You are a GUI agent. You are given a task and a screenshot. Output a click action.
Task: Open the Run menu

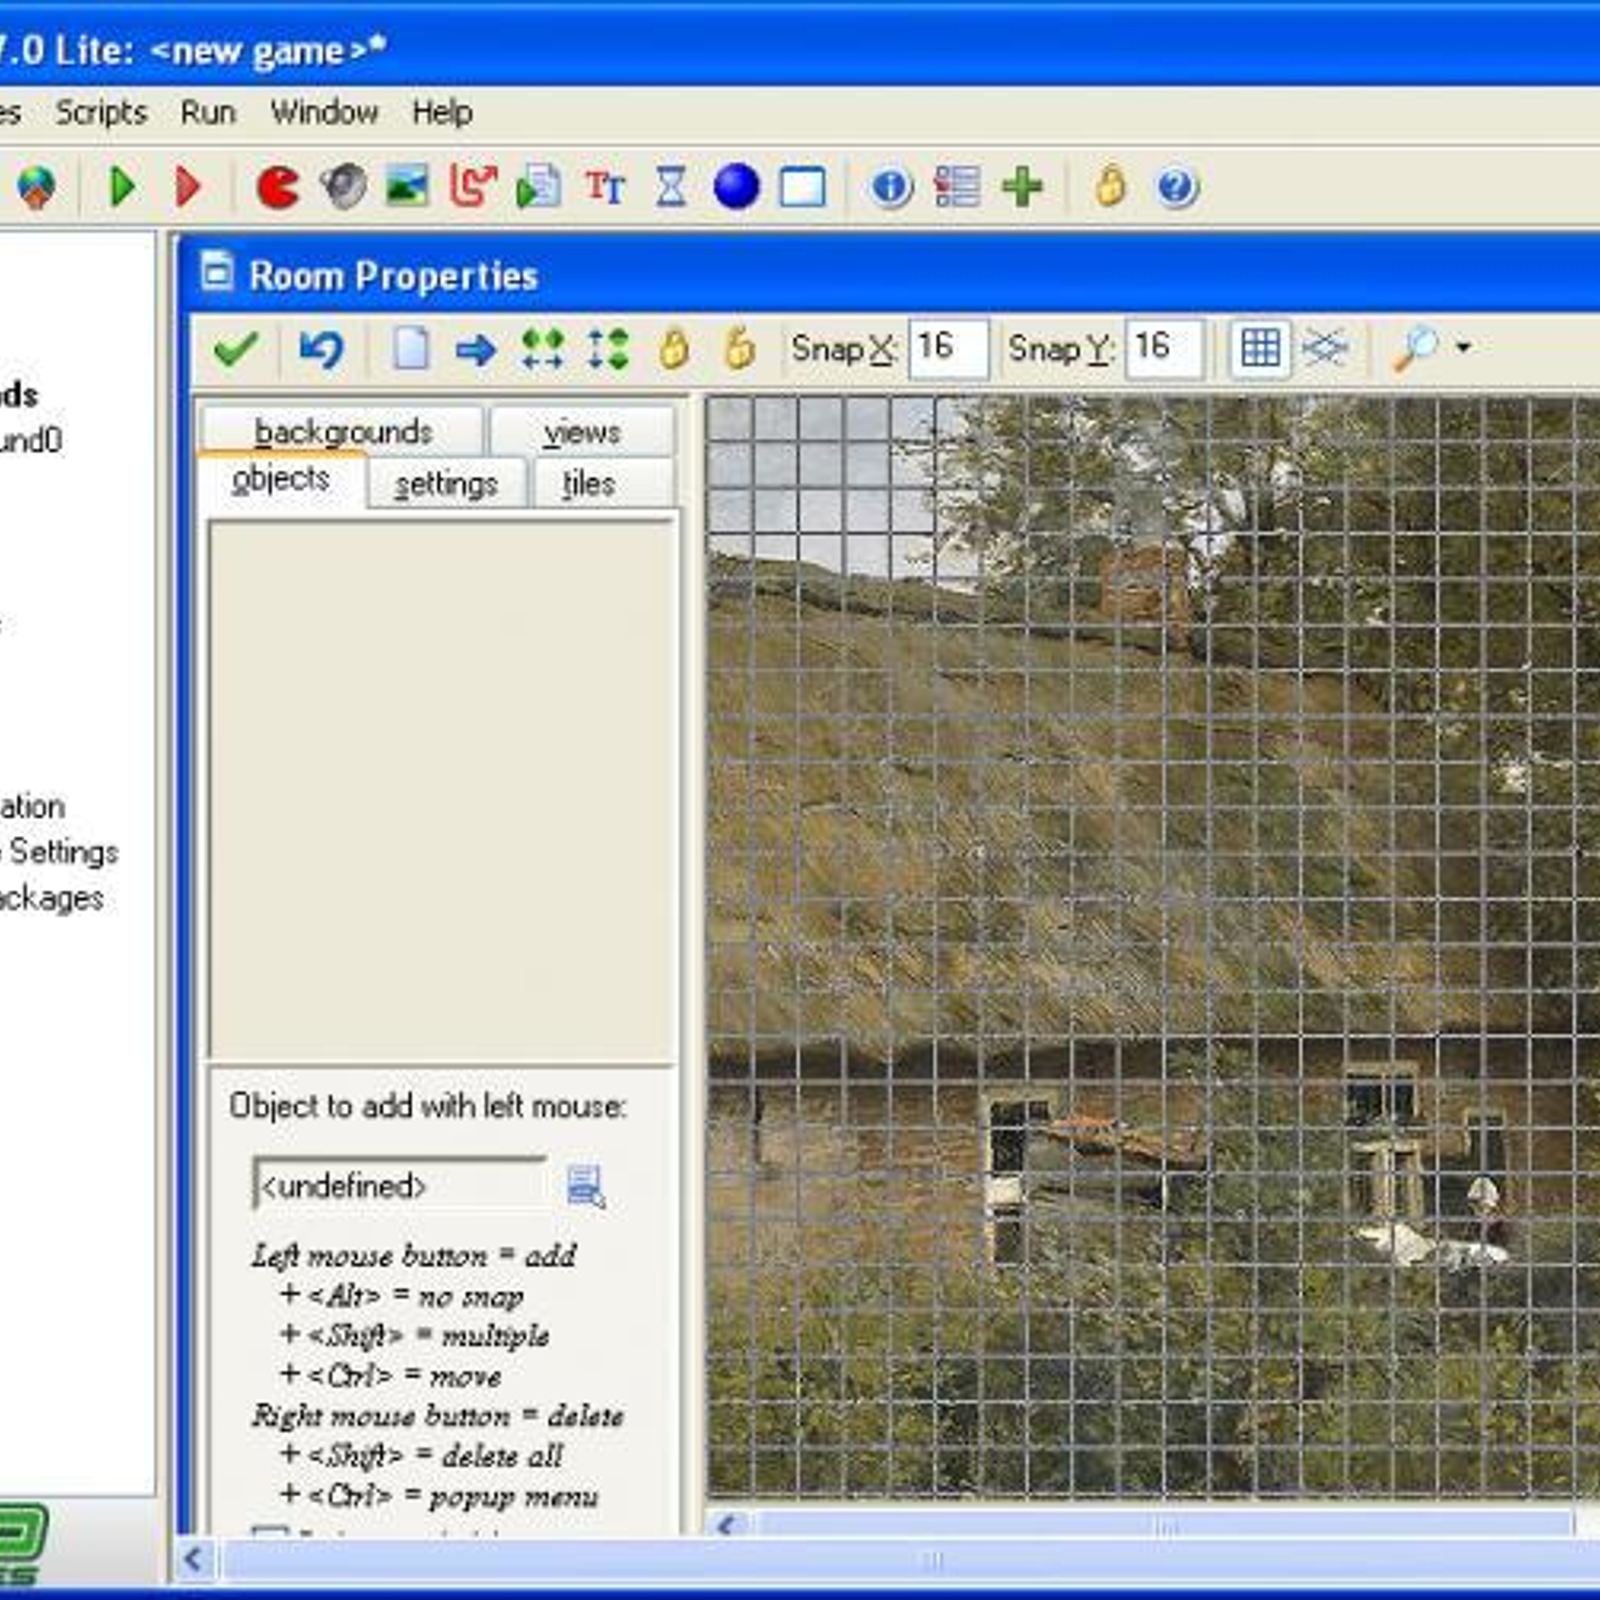[208, 112]
